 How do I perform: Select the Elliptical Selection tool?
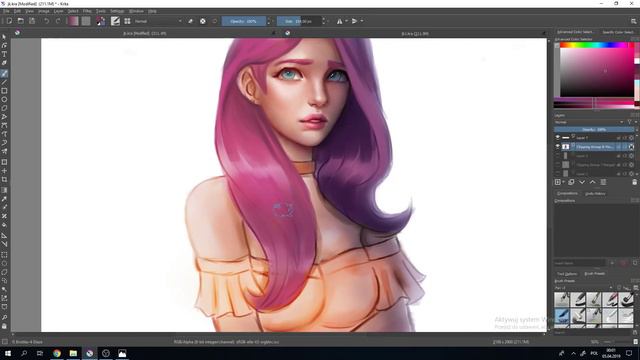[x=4, y=263]
